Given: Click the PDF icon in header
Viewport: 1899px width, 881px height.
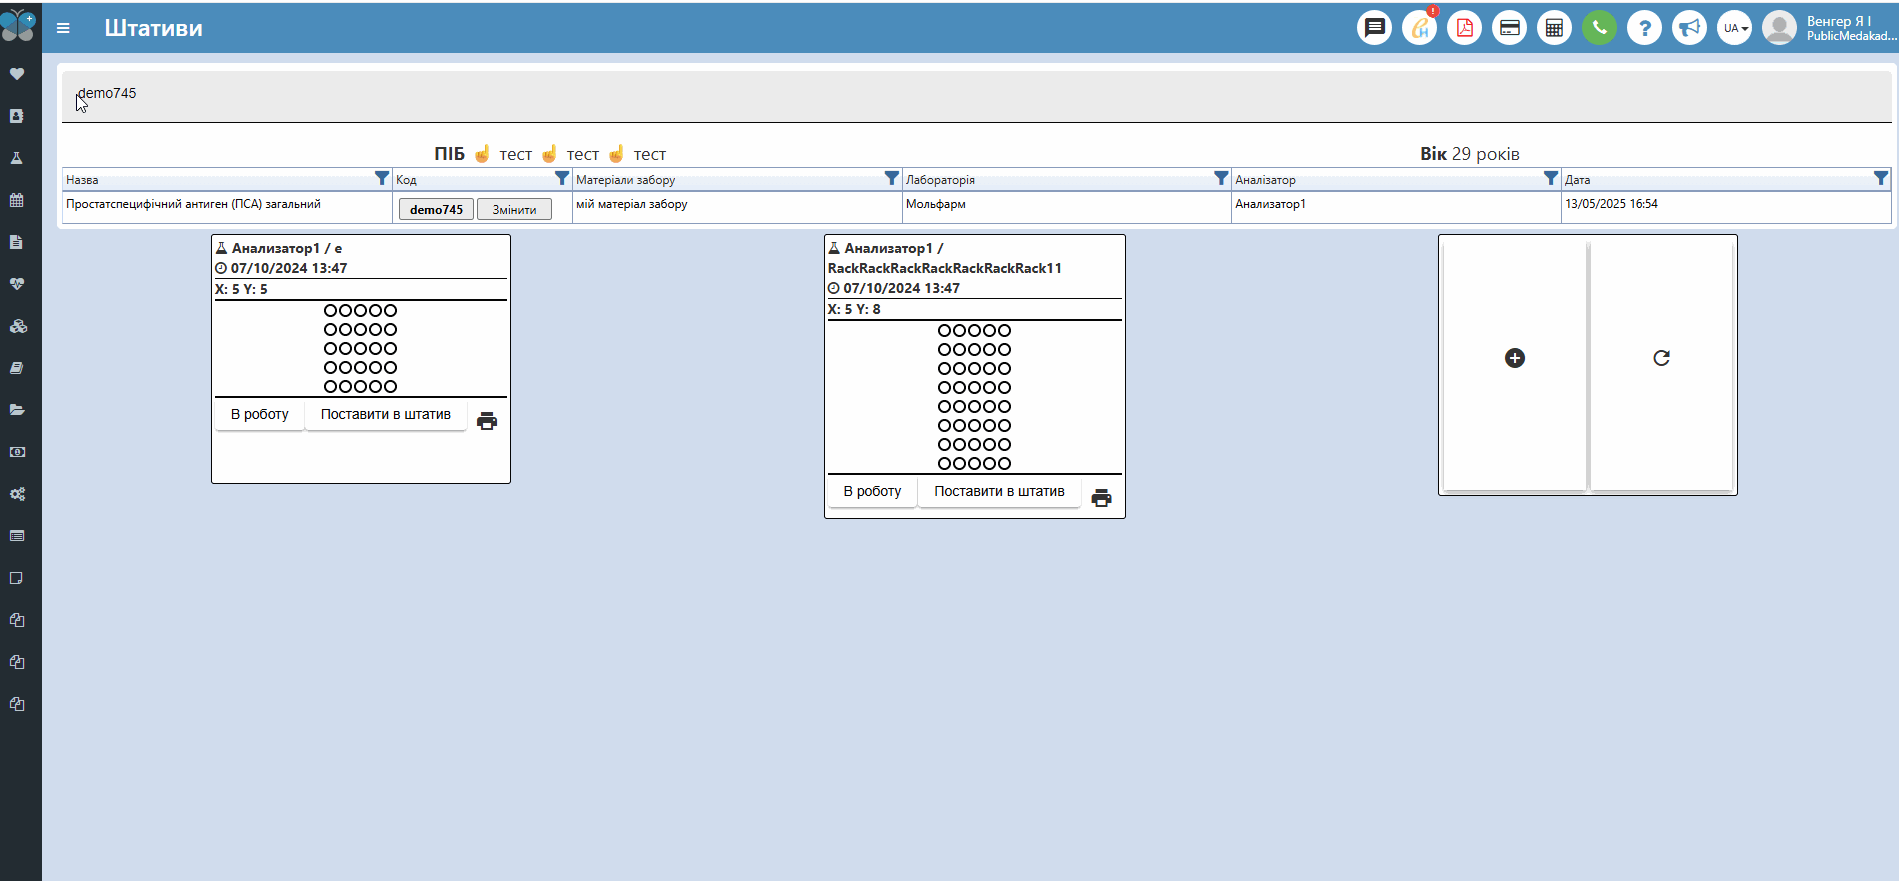Looking at the screenshot, I should [x=1465, y=28].
